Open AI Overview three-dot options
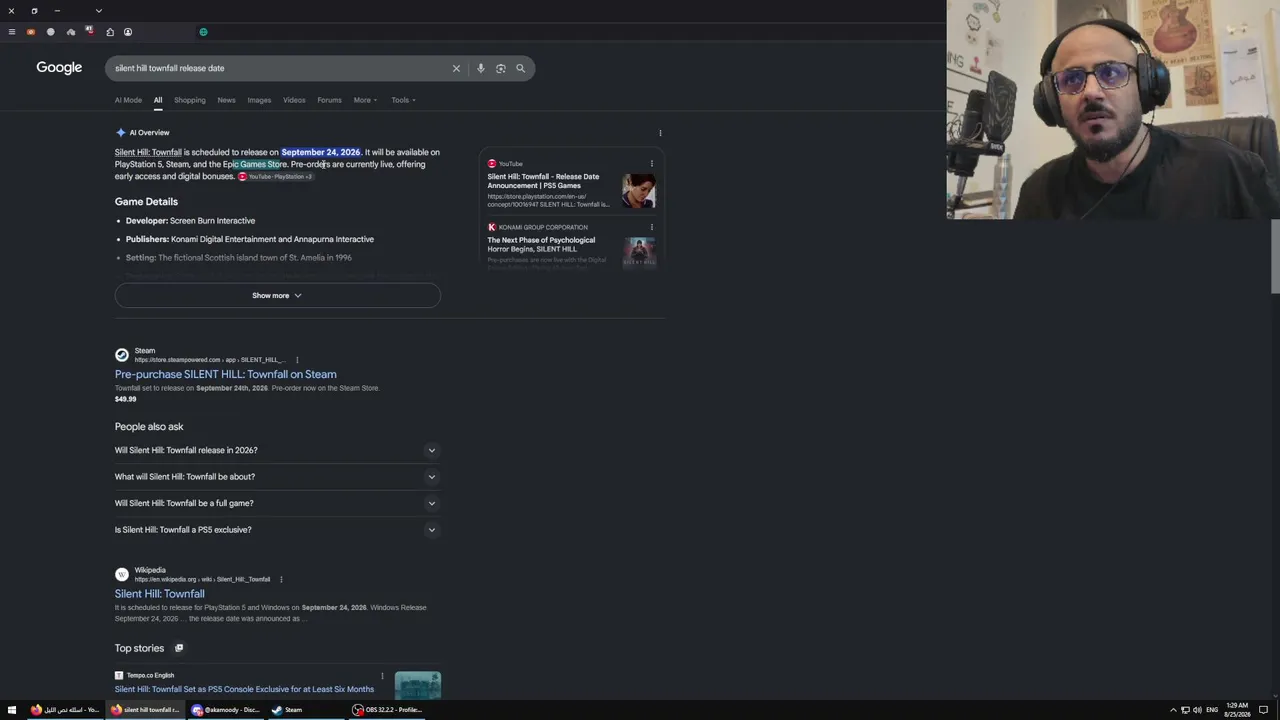Image resolution: width=1280 pixels, height=720 pixels. [660, 133]
